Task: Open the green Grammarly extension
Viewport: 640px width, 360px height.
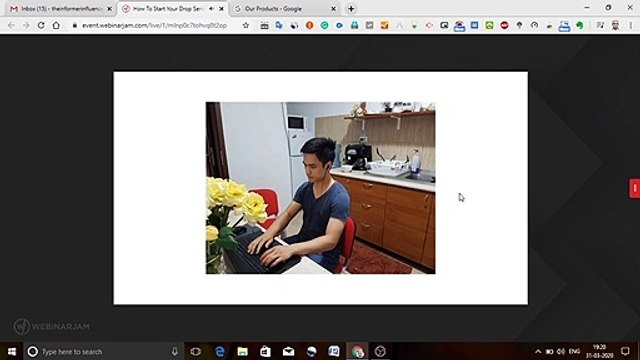Action: click(324, 25)
